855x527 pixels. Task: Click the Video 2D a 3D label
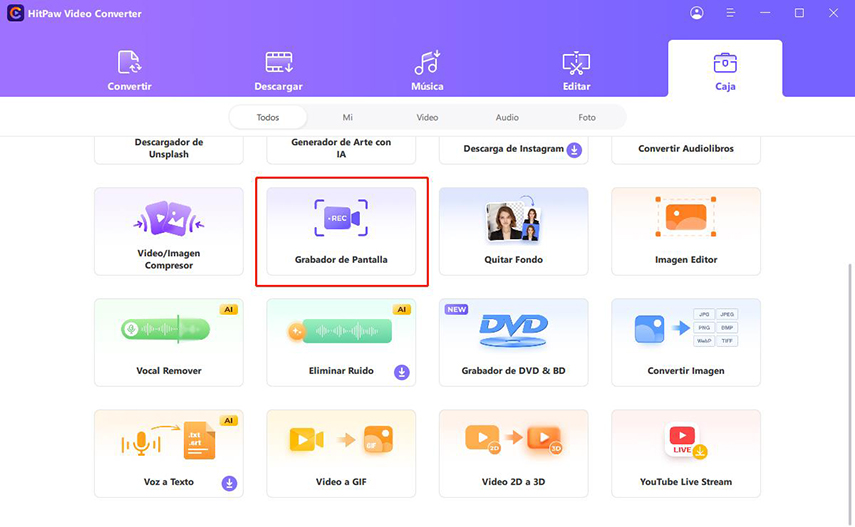click(x=514, y=482)
